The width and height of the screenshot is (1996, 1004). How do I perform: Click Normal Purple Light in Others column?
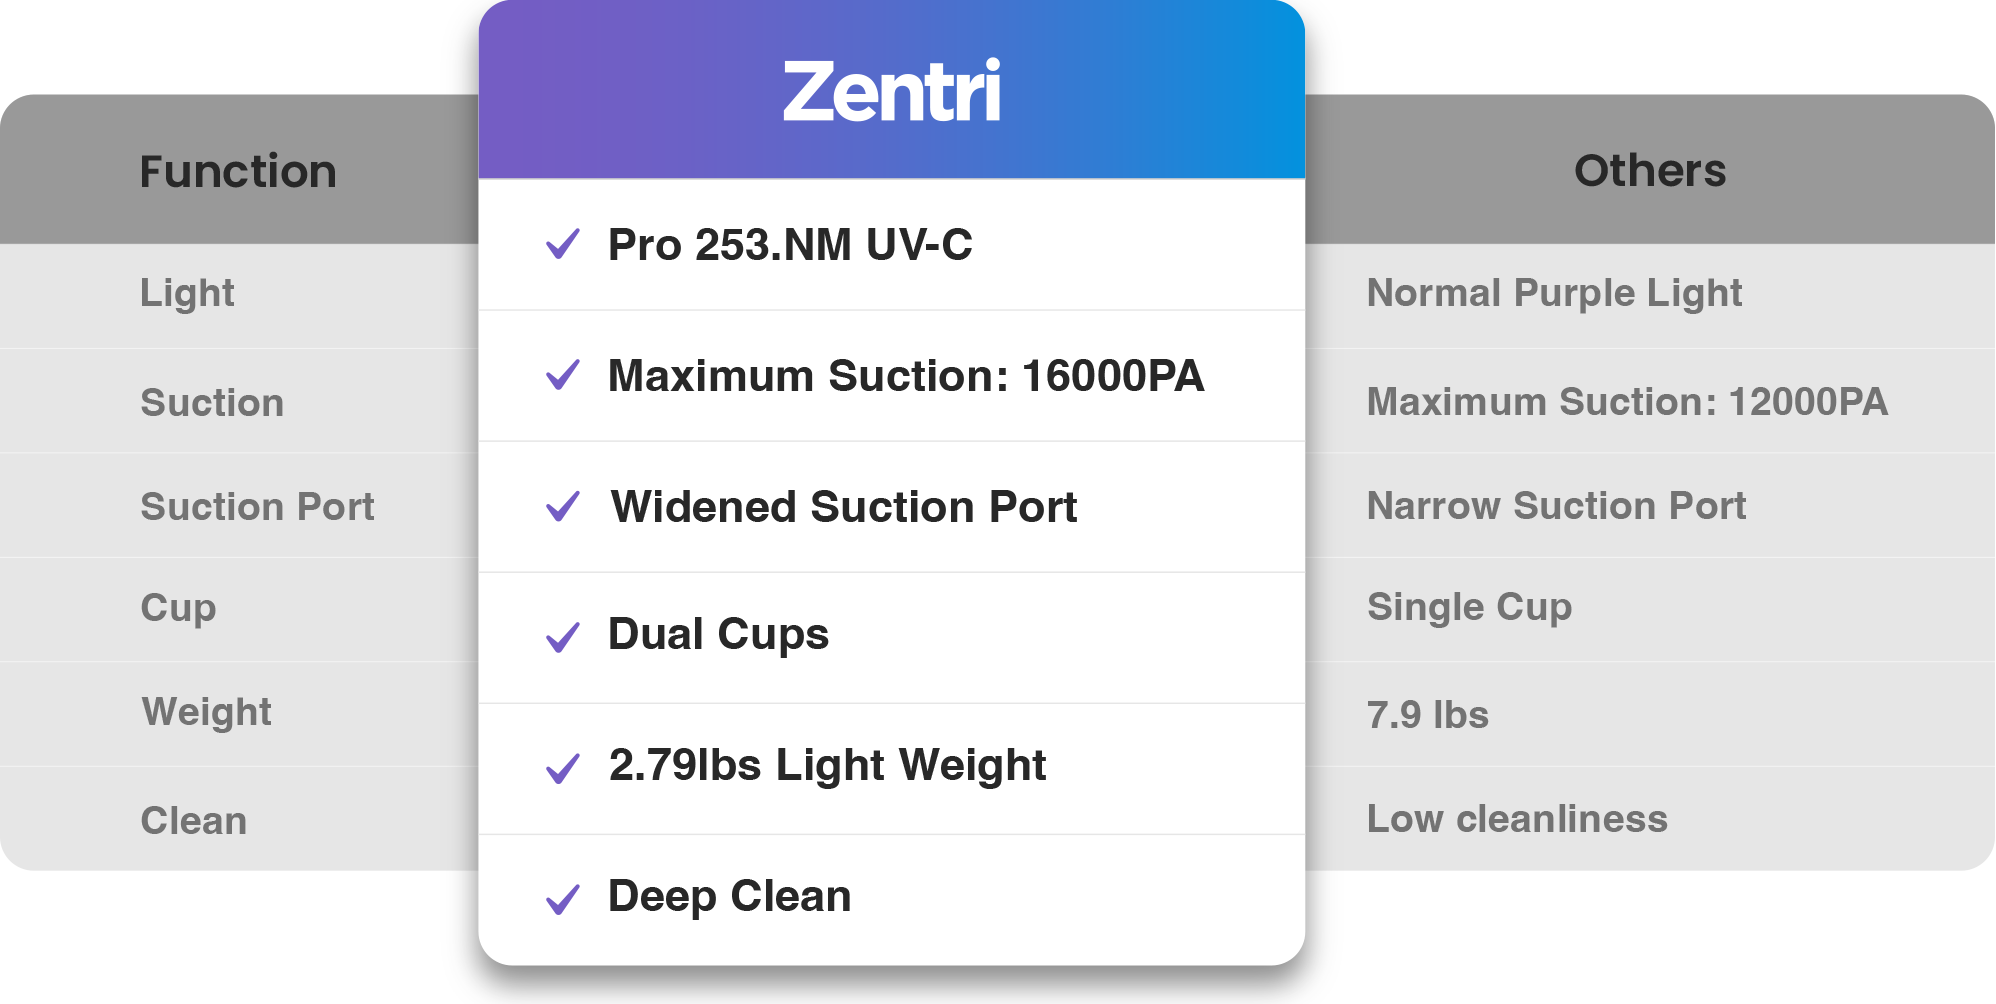point(1554,293)
